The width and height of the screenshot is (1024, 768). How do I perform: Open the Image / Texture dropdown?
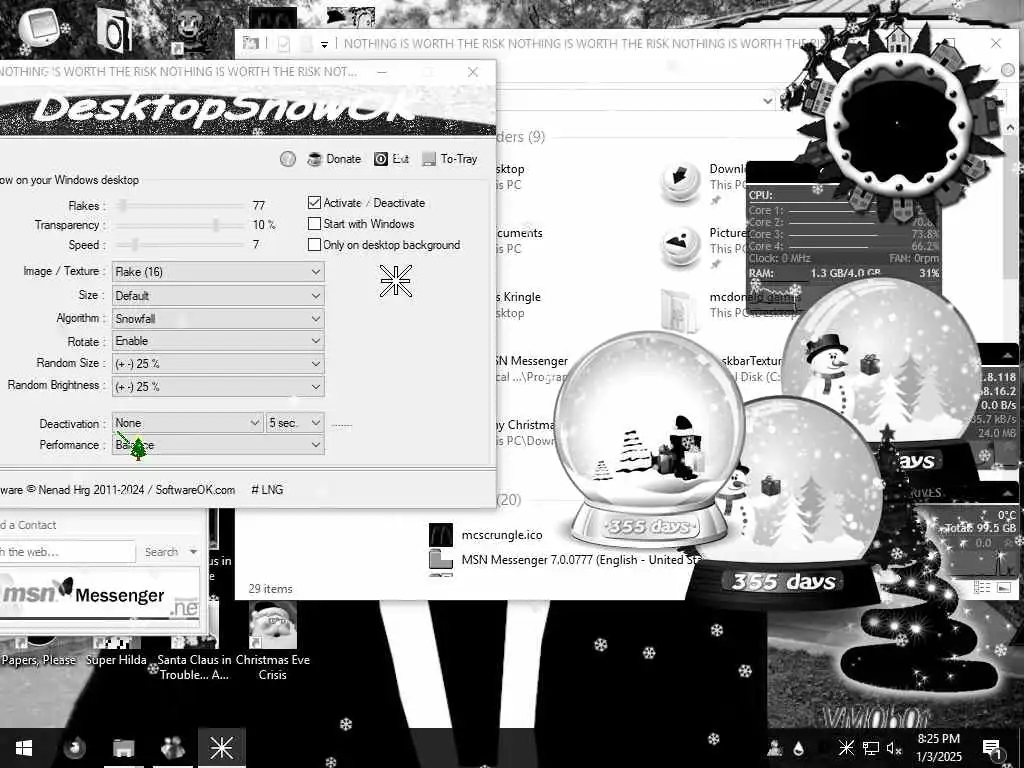coord(218,272)
